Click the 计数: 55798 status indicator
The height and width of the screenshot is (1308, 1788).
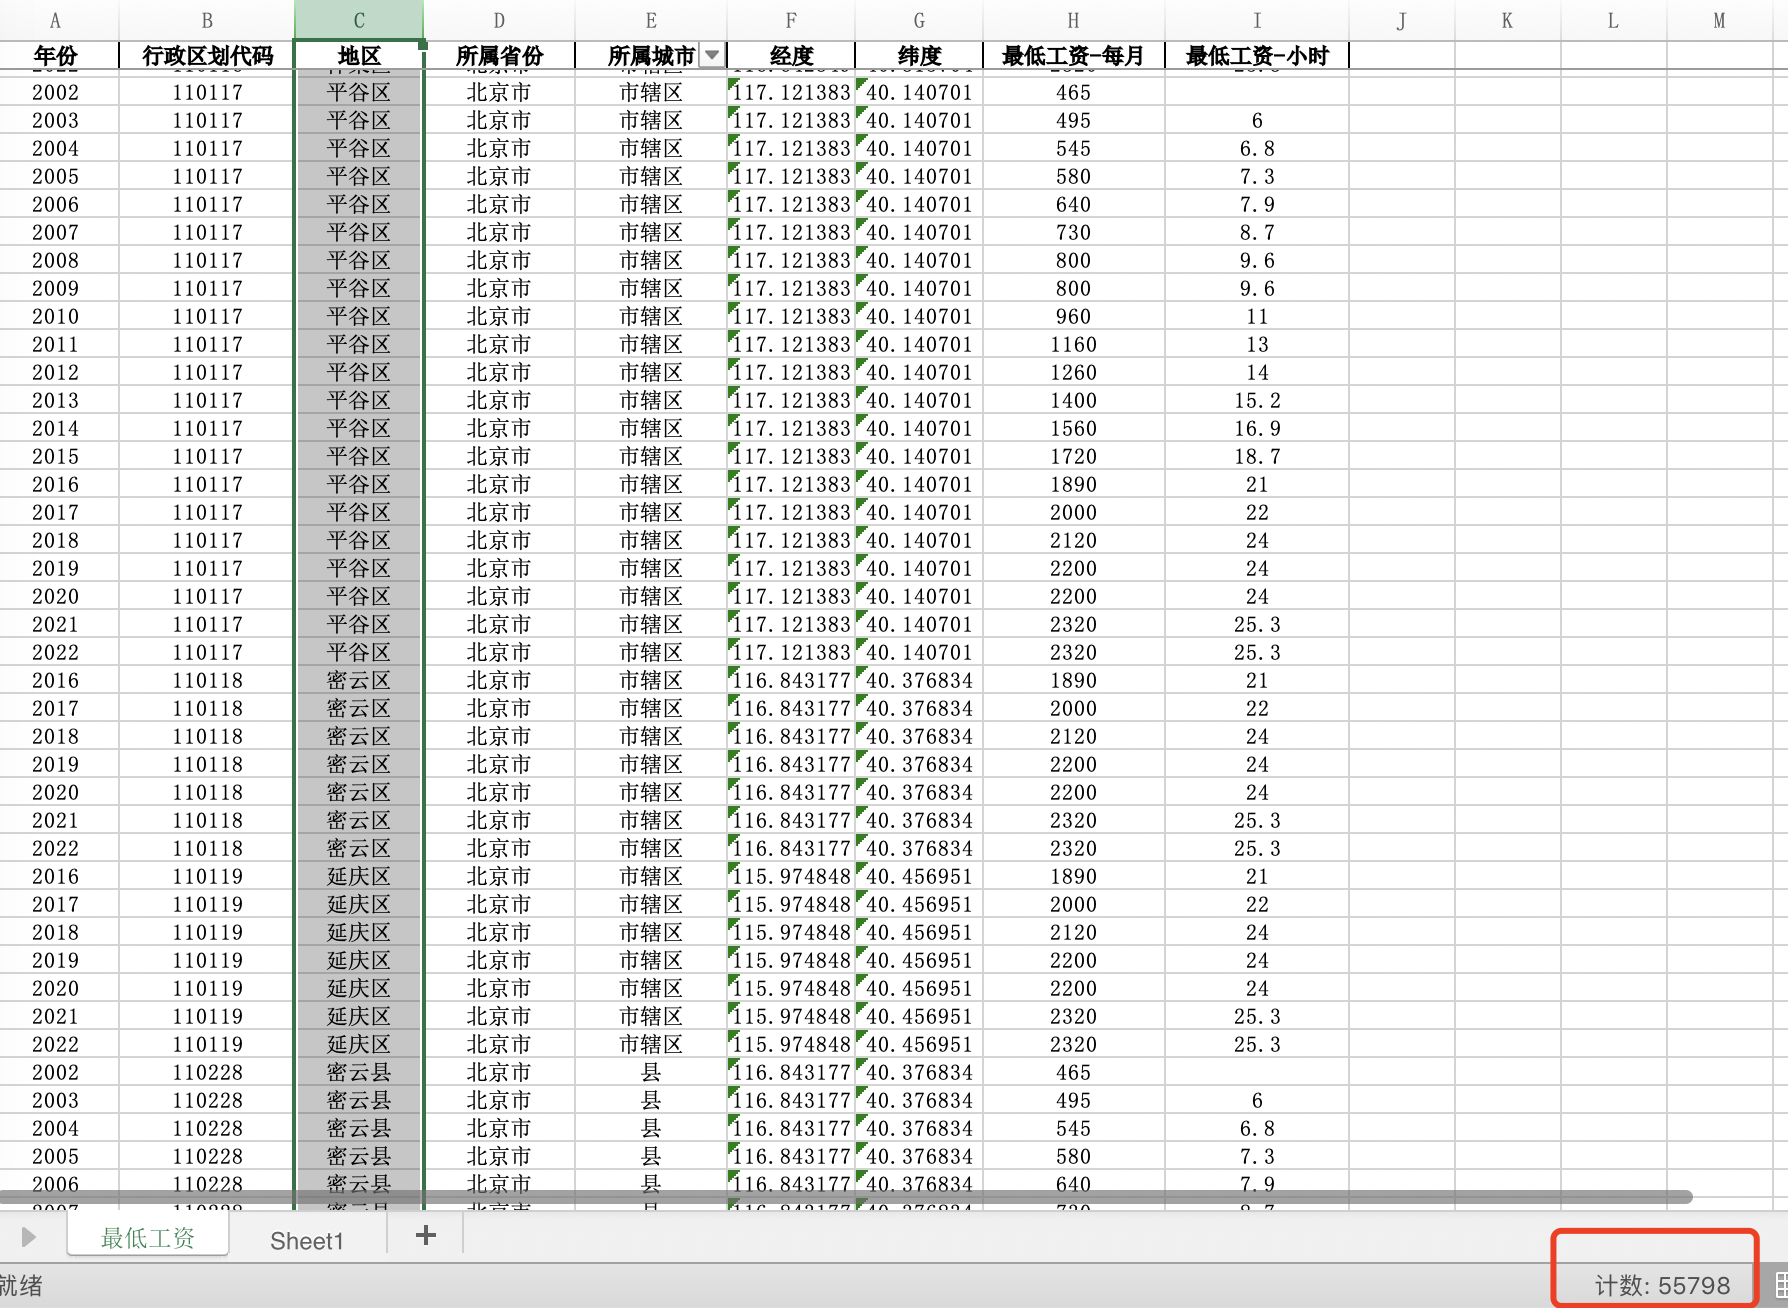click(x=1662, y=1285)
